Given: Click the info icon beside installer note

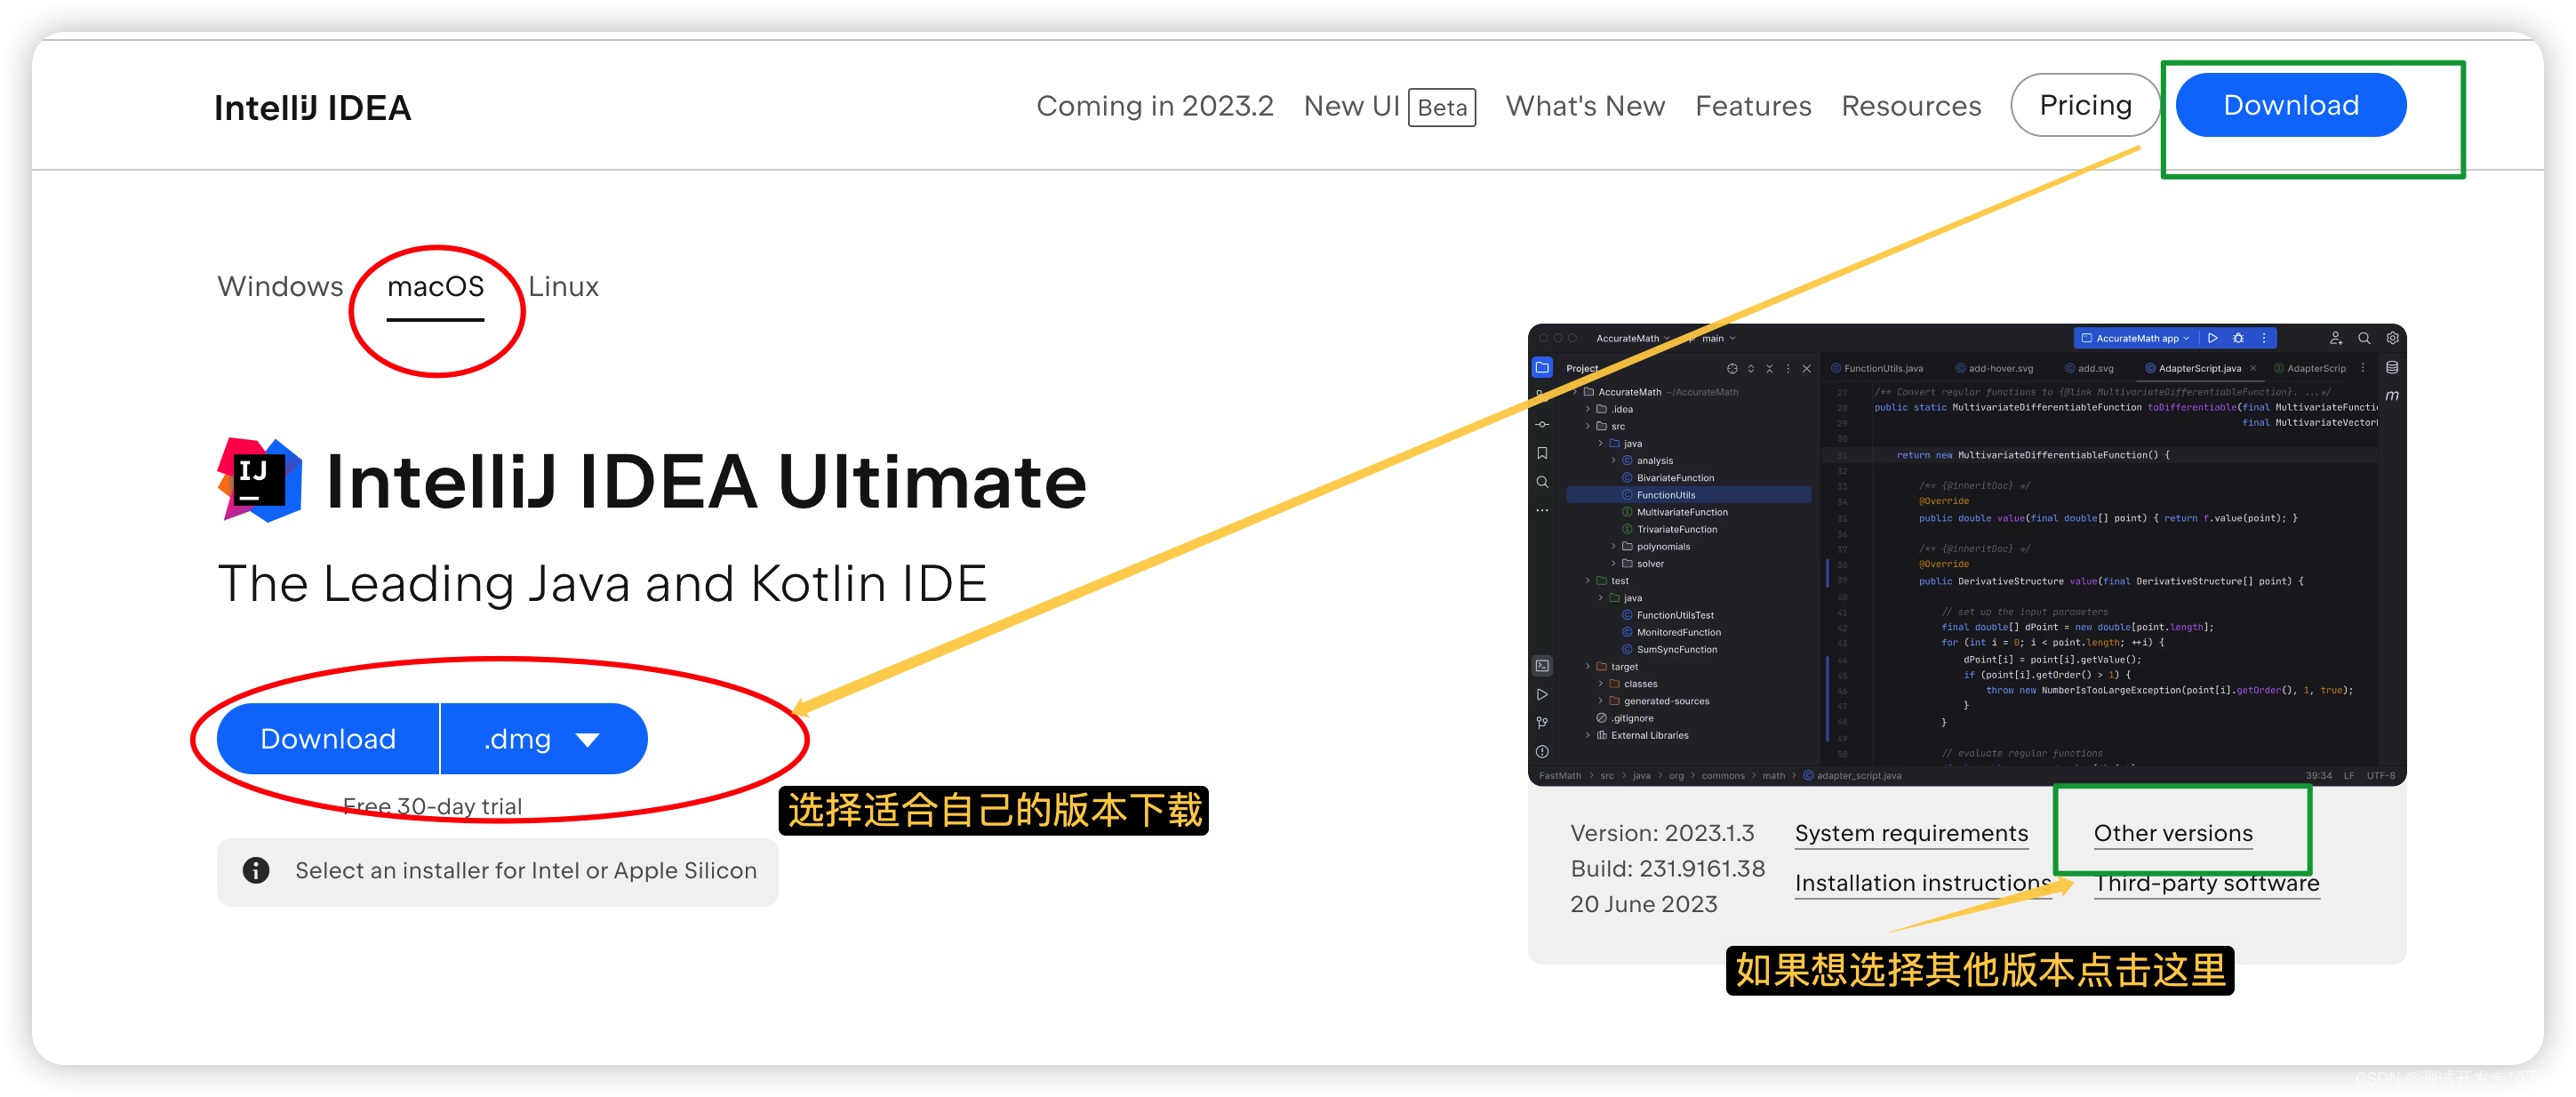Looking at the screenshot, I should point(256,870).
